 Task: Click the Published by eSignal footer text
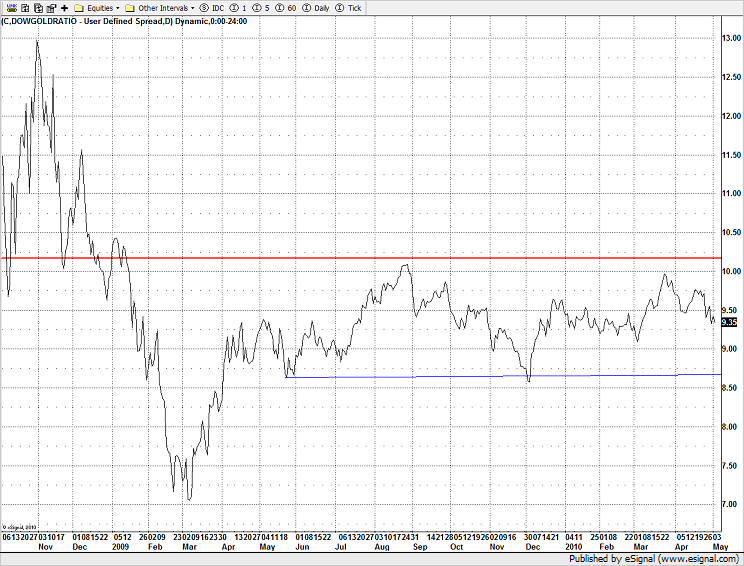point(654,558)
